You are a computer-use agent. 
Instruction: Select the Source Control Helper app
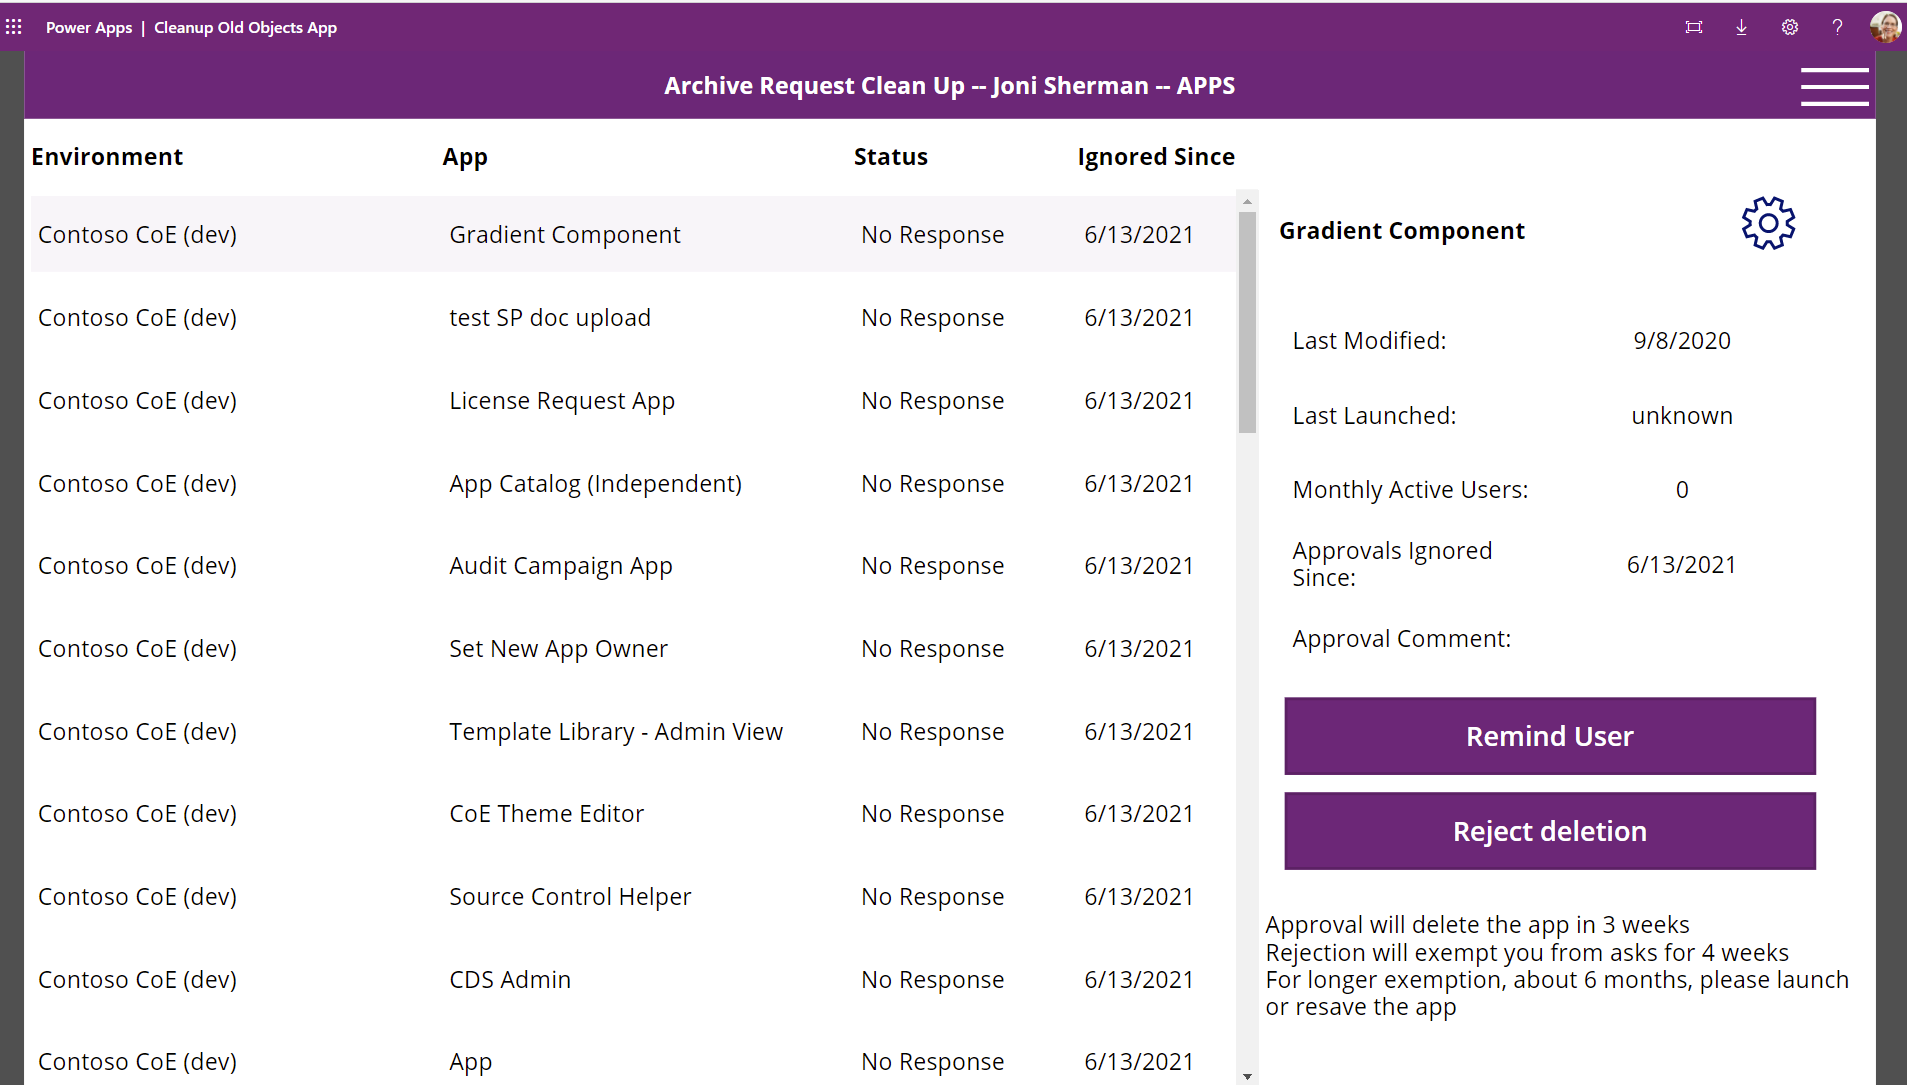[x=569, y=896]
